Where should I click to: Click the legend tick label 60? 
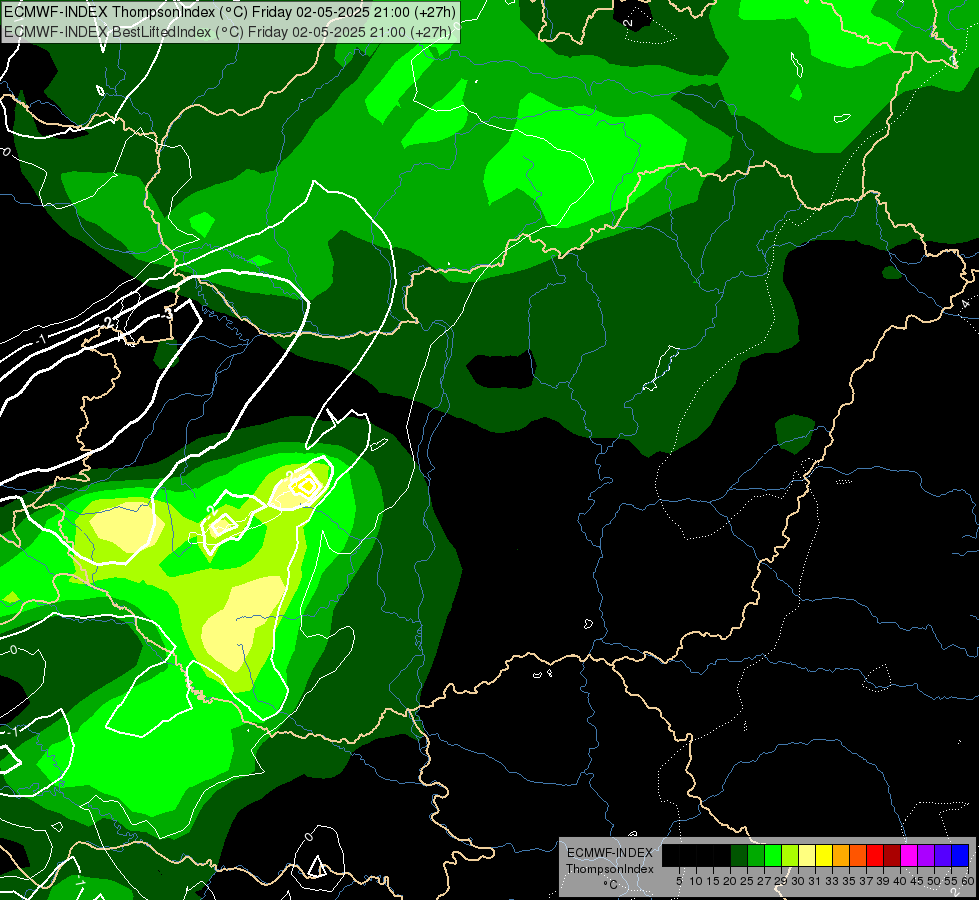pyautogui.click(x=968, y=881)
